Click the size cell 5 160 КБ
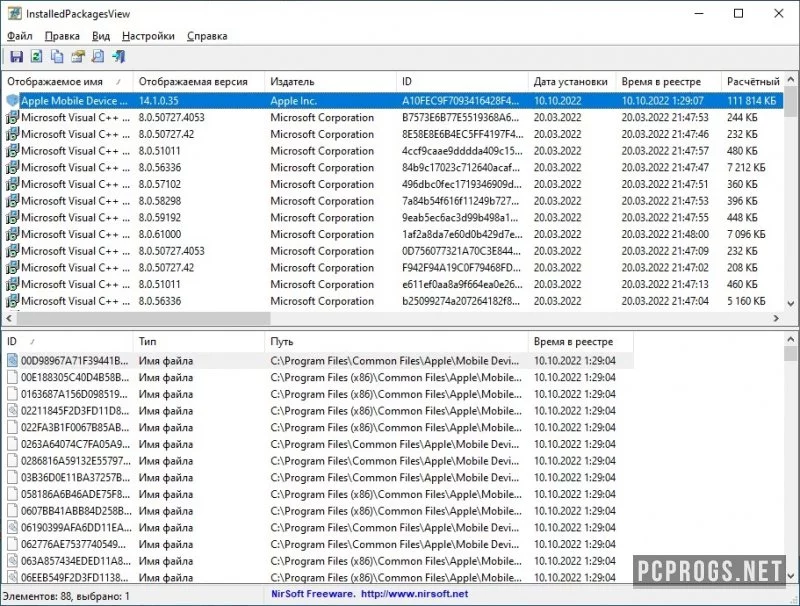This screenshot has width=800, height=606. 746,301
